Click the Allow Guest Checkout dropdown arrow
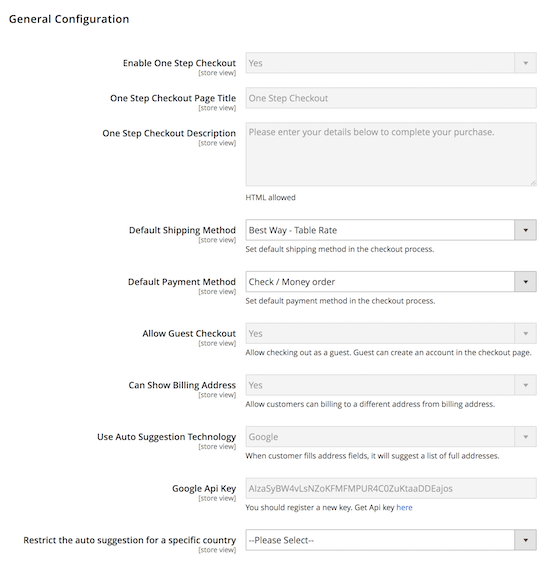 pyautogui.click(x=526, y=333)
